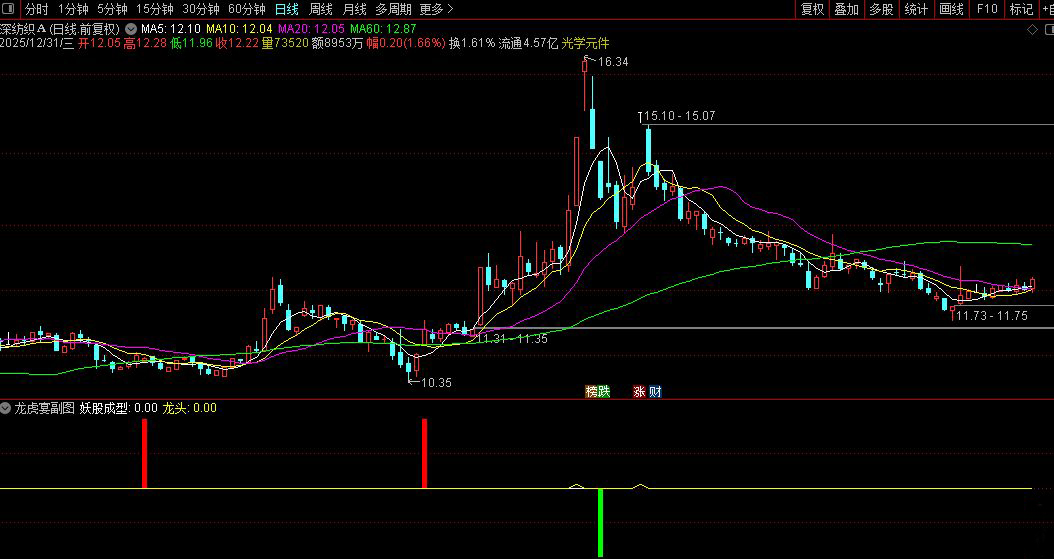Click the 量73520 volume value
The width and height of the screenshot is (1054, 559).
[x=285, y=43]
